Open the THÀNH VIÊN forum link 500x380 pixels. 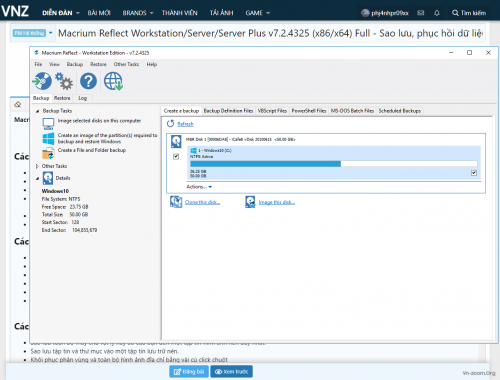pyautogui.click(x=180, y=13)
